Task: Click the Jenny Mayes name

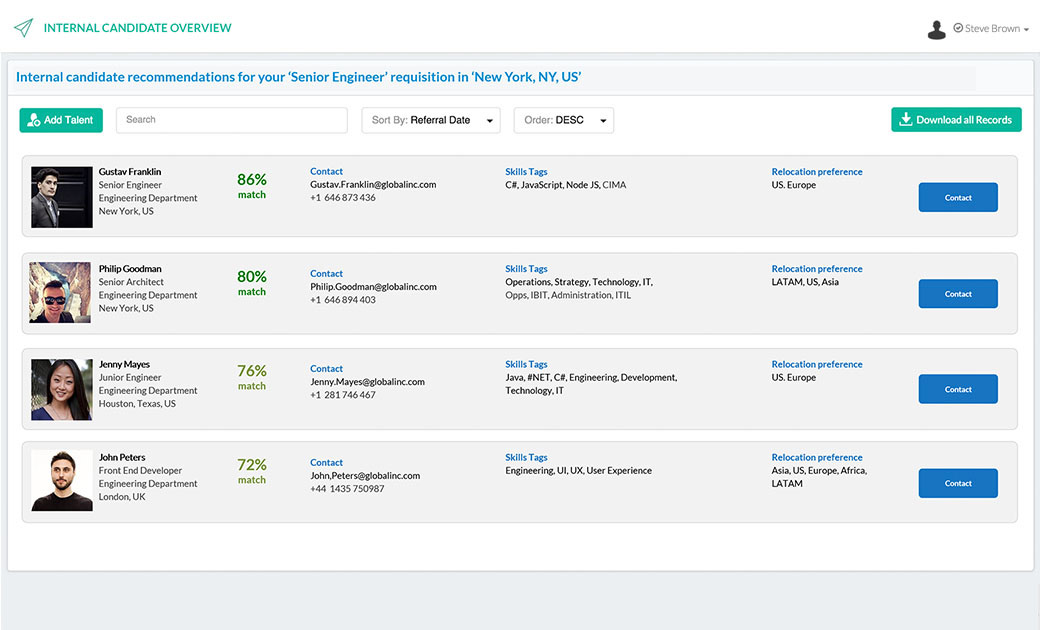Action: [124, 364]
